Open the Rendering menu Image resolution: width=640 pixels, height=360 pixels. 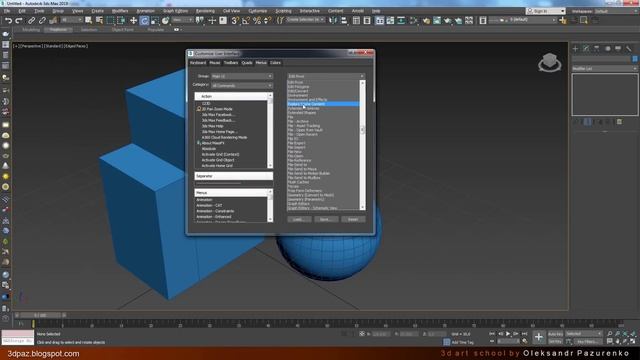click(x=205, y=11)
